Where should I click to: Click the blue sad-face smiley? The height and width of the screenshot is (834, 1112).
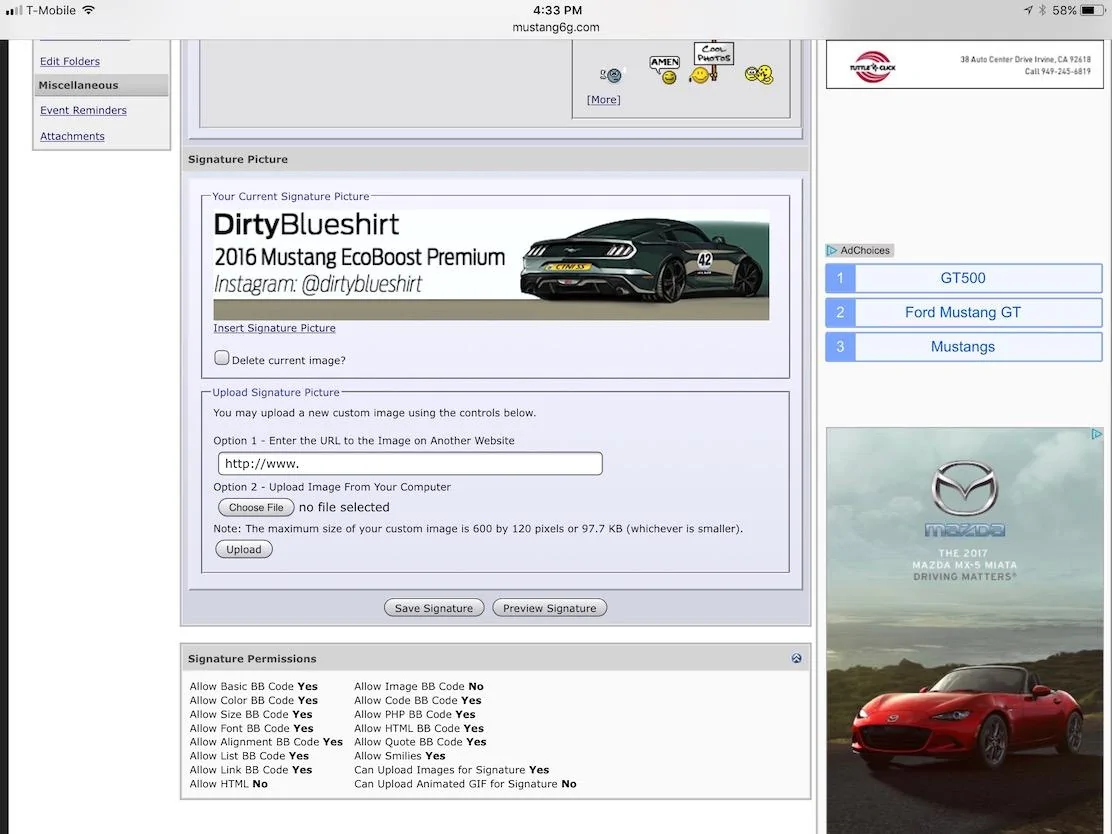pyautogui.click(x=611, y=74)
